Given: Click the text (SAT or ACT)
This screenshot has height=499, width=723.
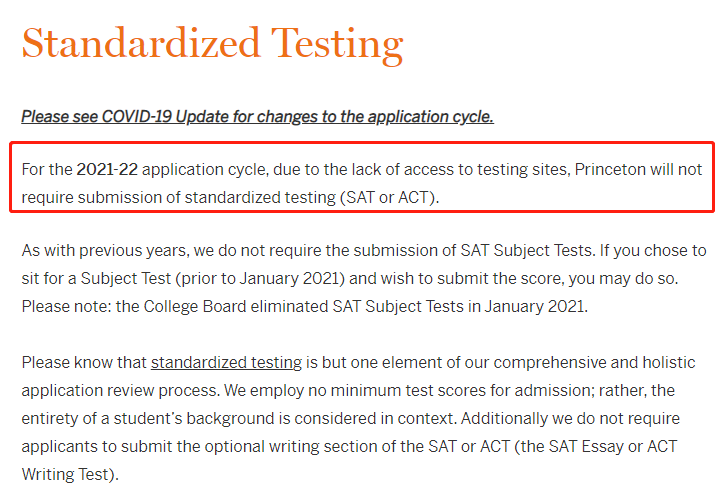Looking at the screenshot, I should (x=389, y=198).
